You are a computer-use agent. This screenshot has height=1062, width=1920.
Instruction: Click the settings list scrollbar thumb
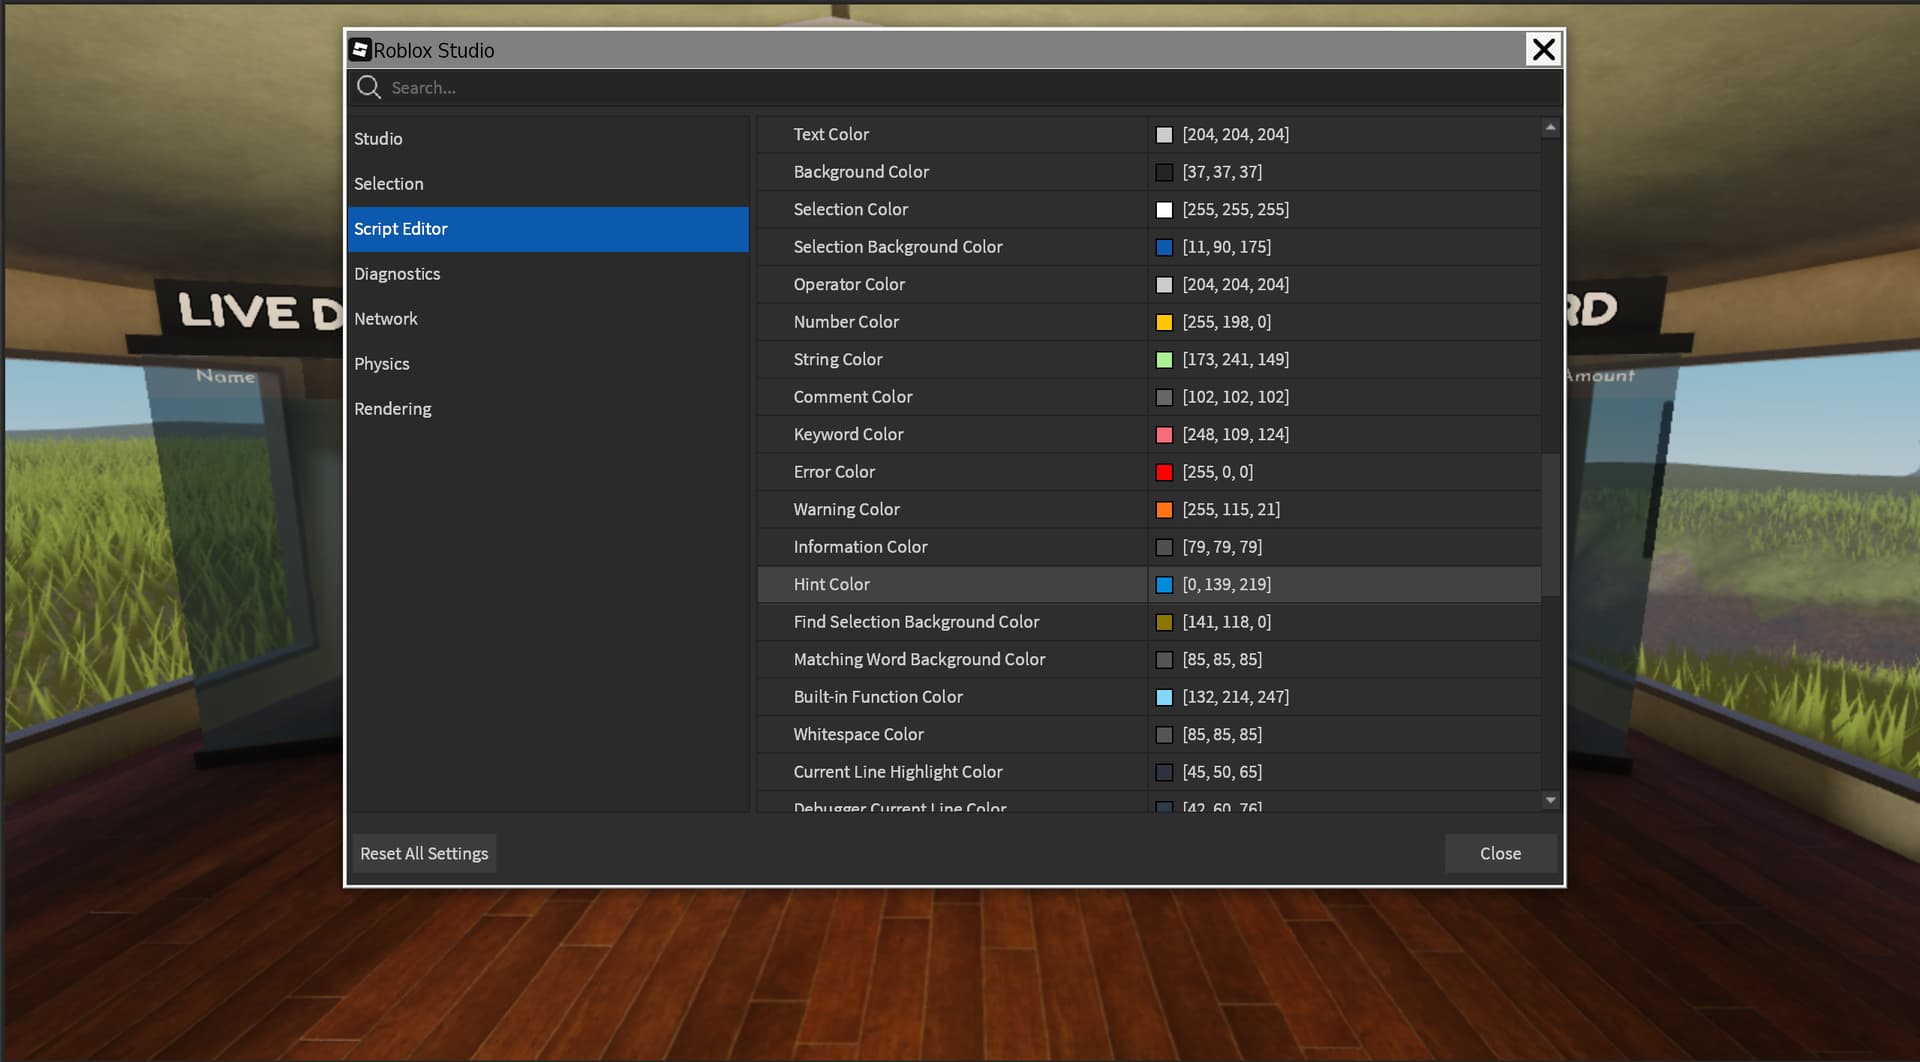tap(1550, 524)
